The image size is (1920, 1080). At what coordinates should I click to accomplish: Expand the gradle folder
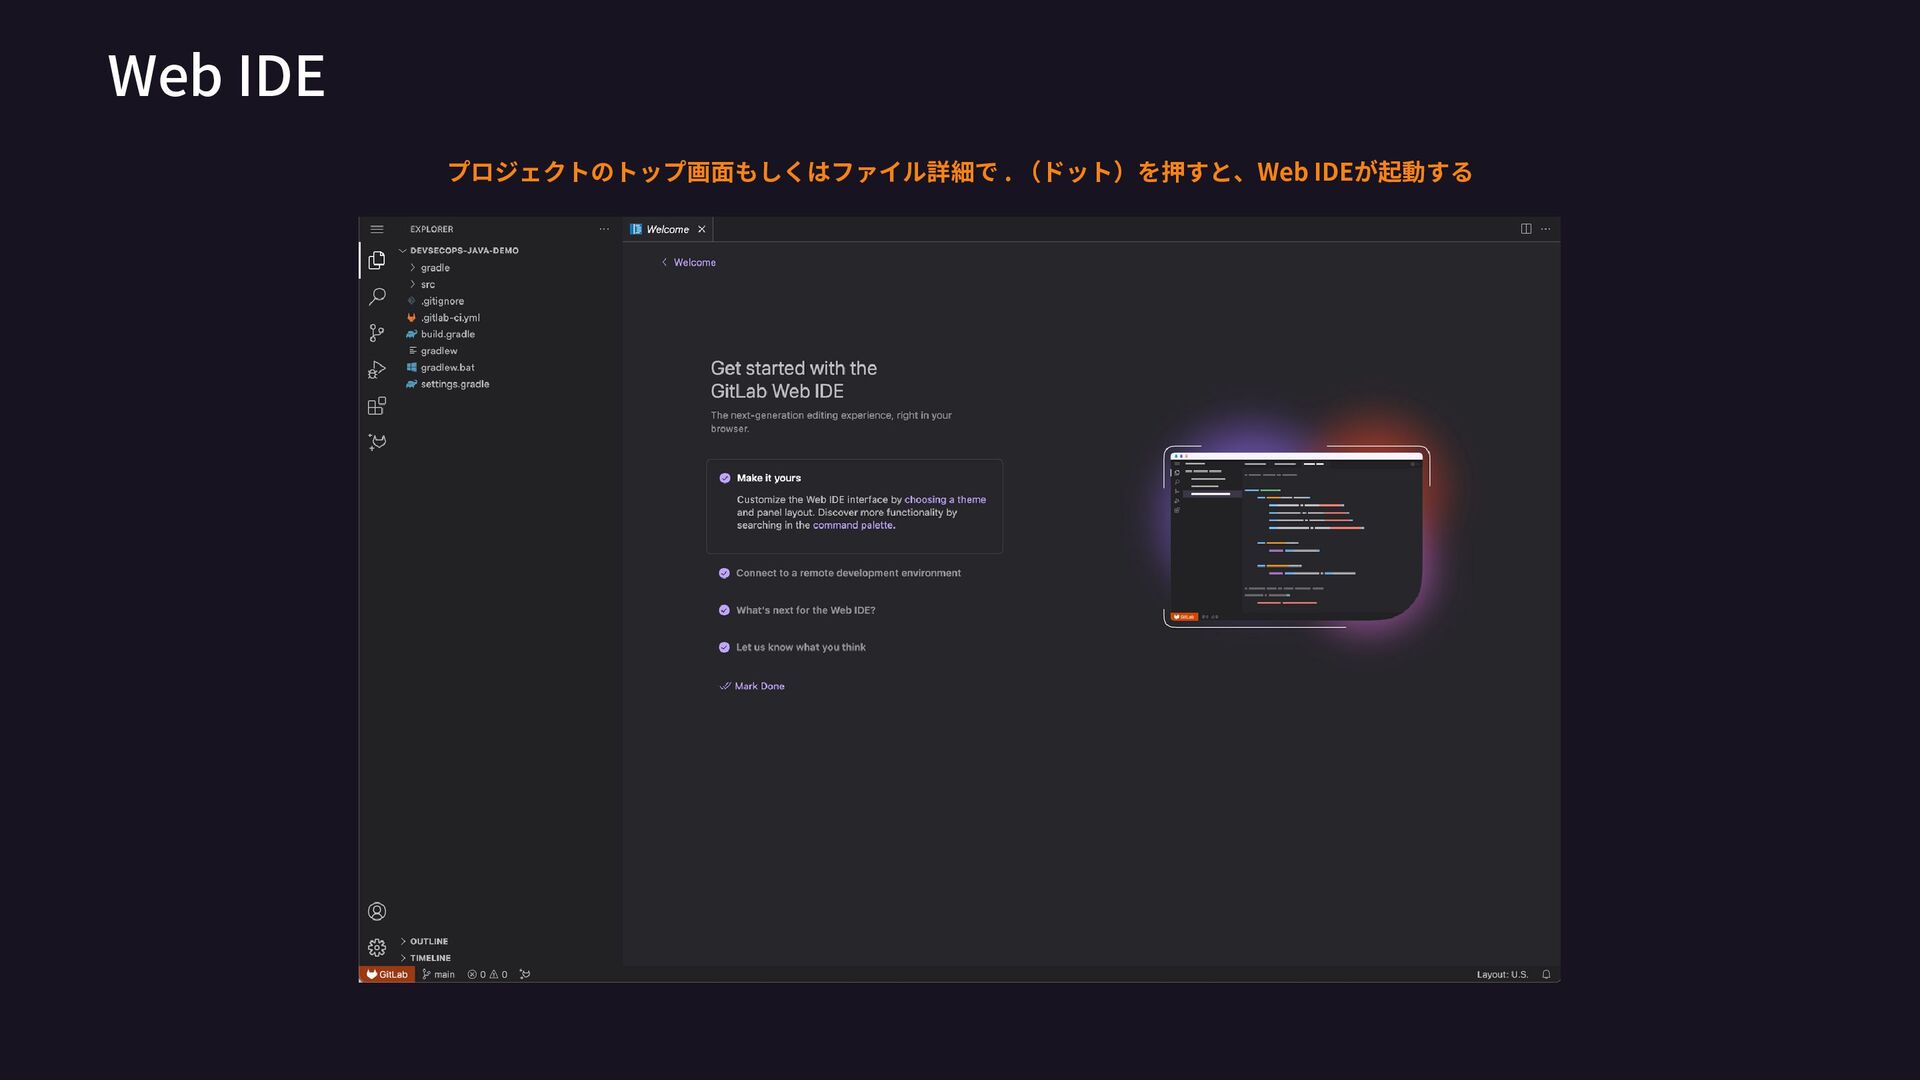point(435,268)
